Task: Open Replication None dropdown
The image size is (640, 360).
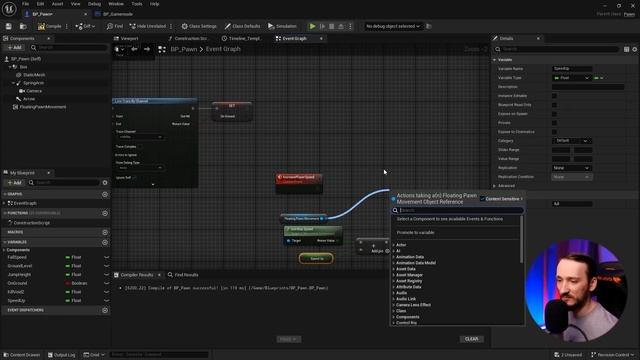Action: coord(571,168)
